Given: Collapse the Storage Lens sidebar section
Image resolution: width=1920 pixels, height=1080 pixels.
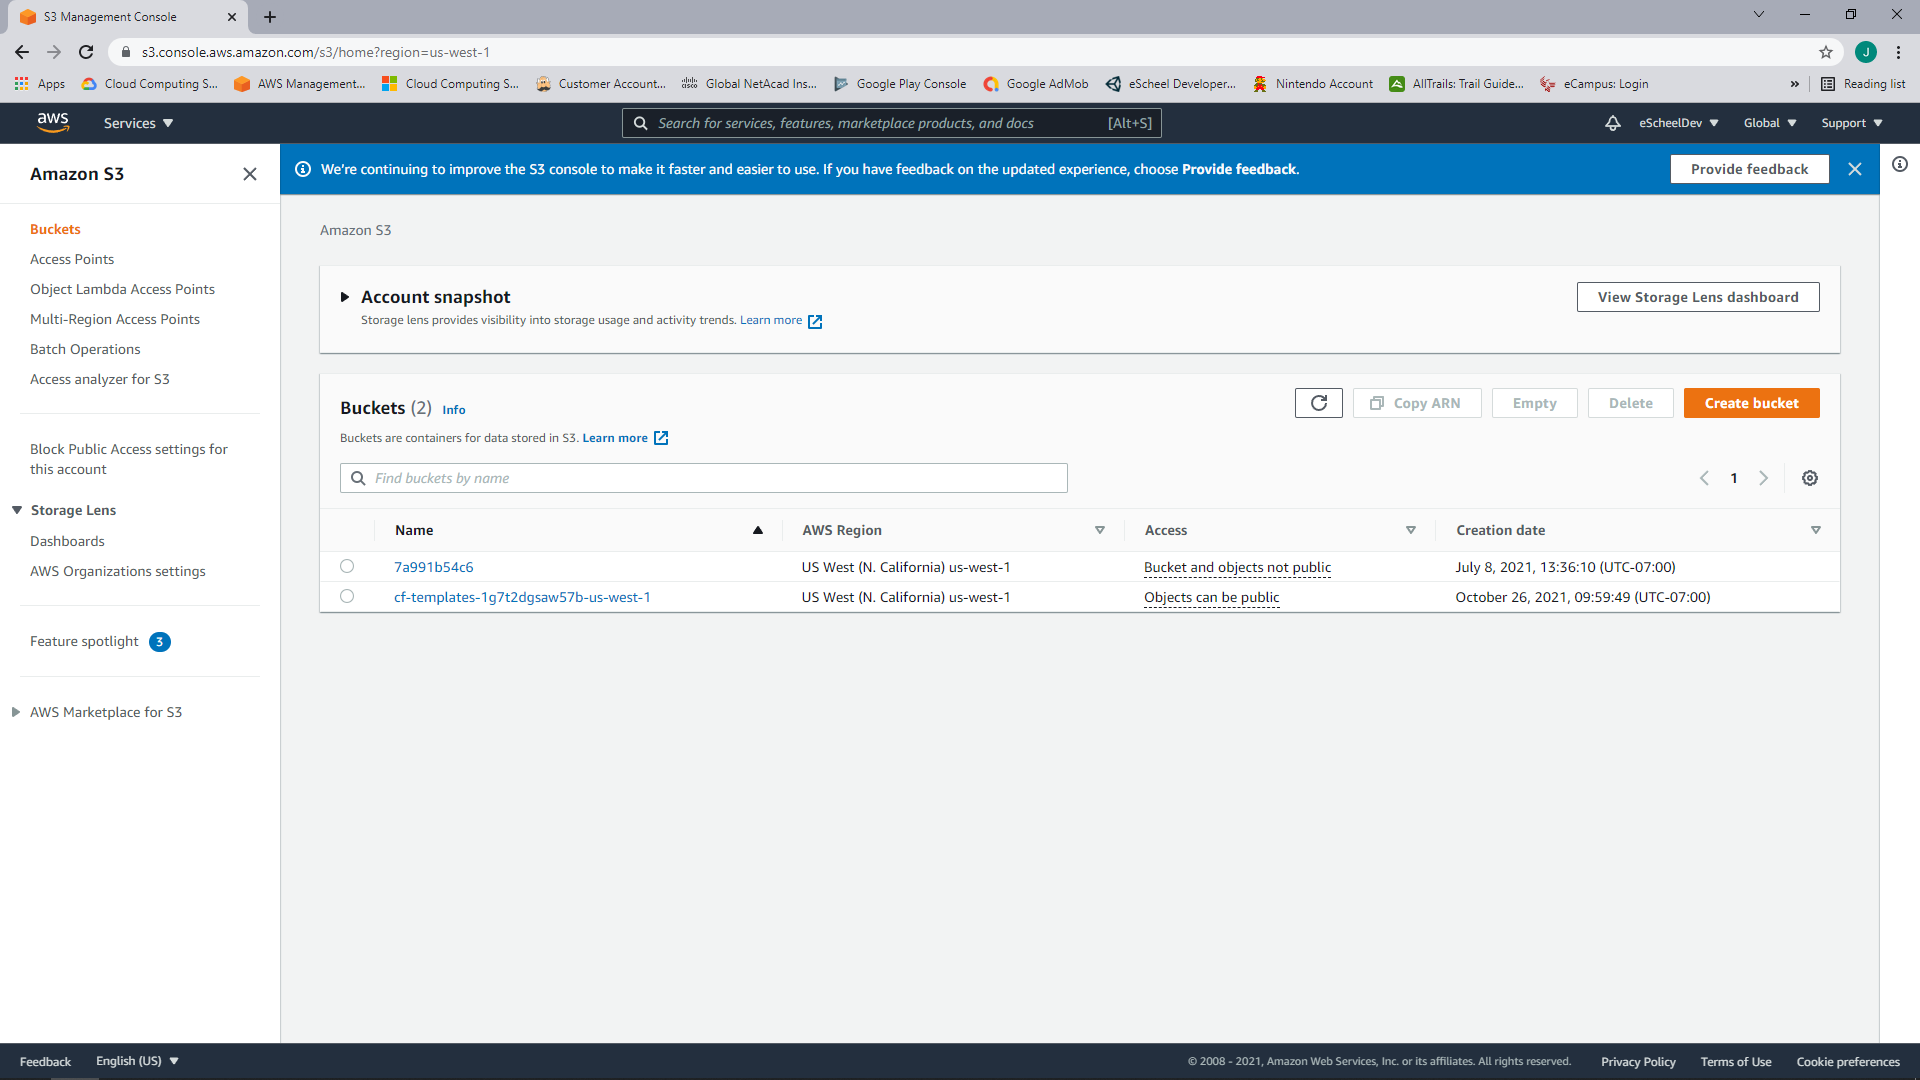Looking at the screenshot, I should (17, 510).
